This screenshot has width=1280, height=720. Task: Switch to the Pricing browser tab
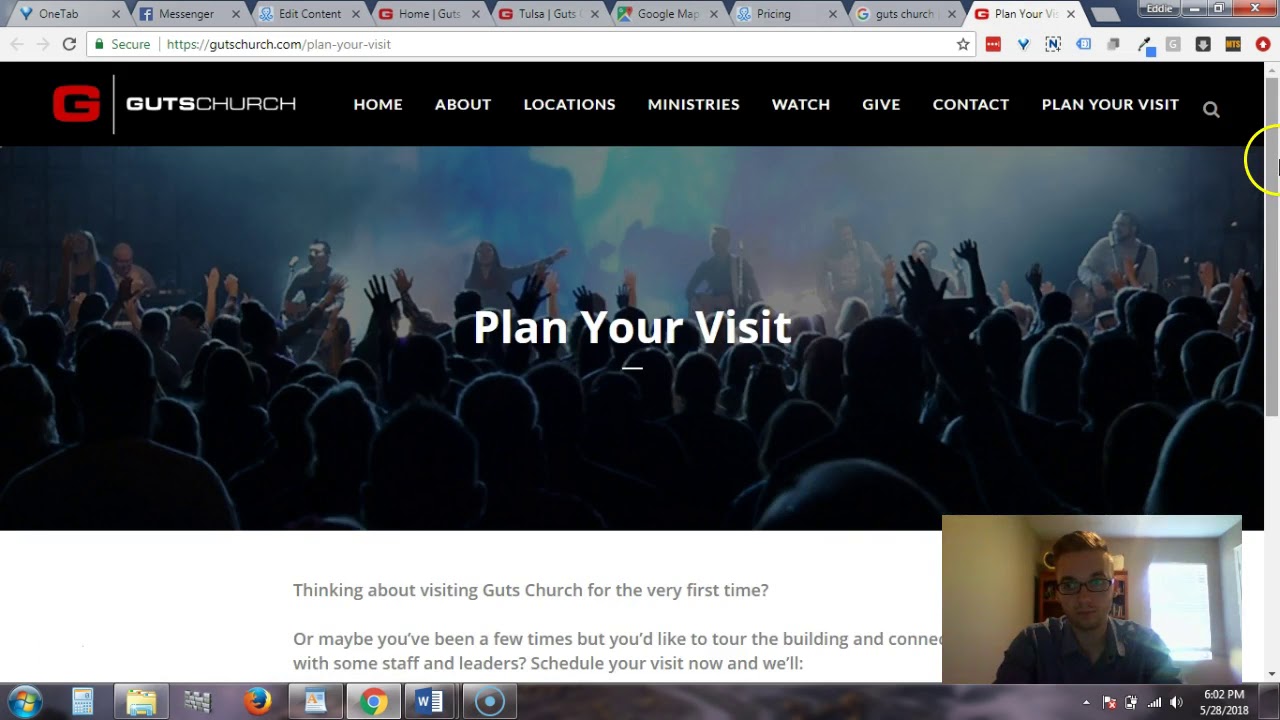(x=787, y=14)
